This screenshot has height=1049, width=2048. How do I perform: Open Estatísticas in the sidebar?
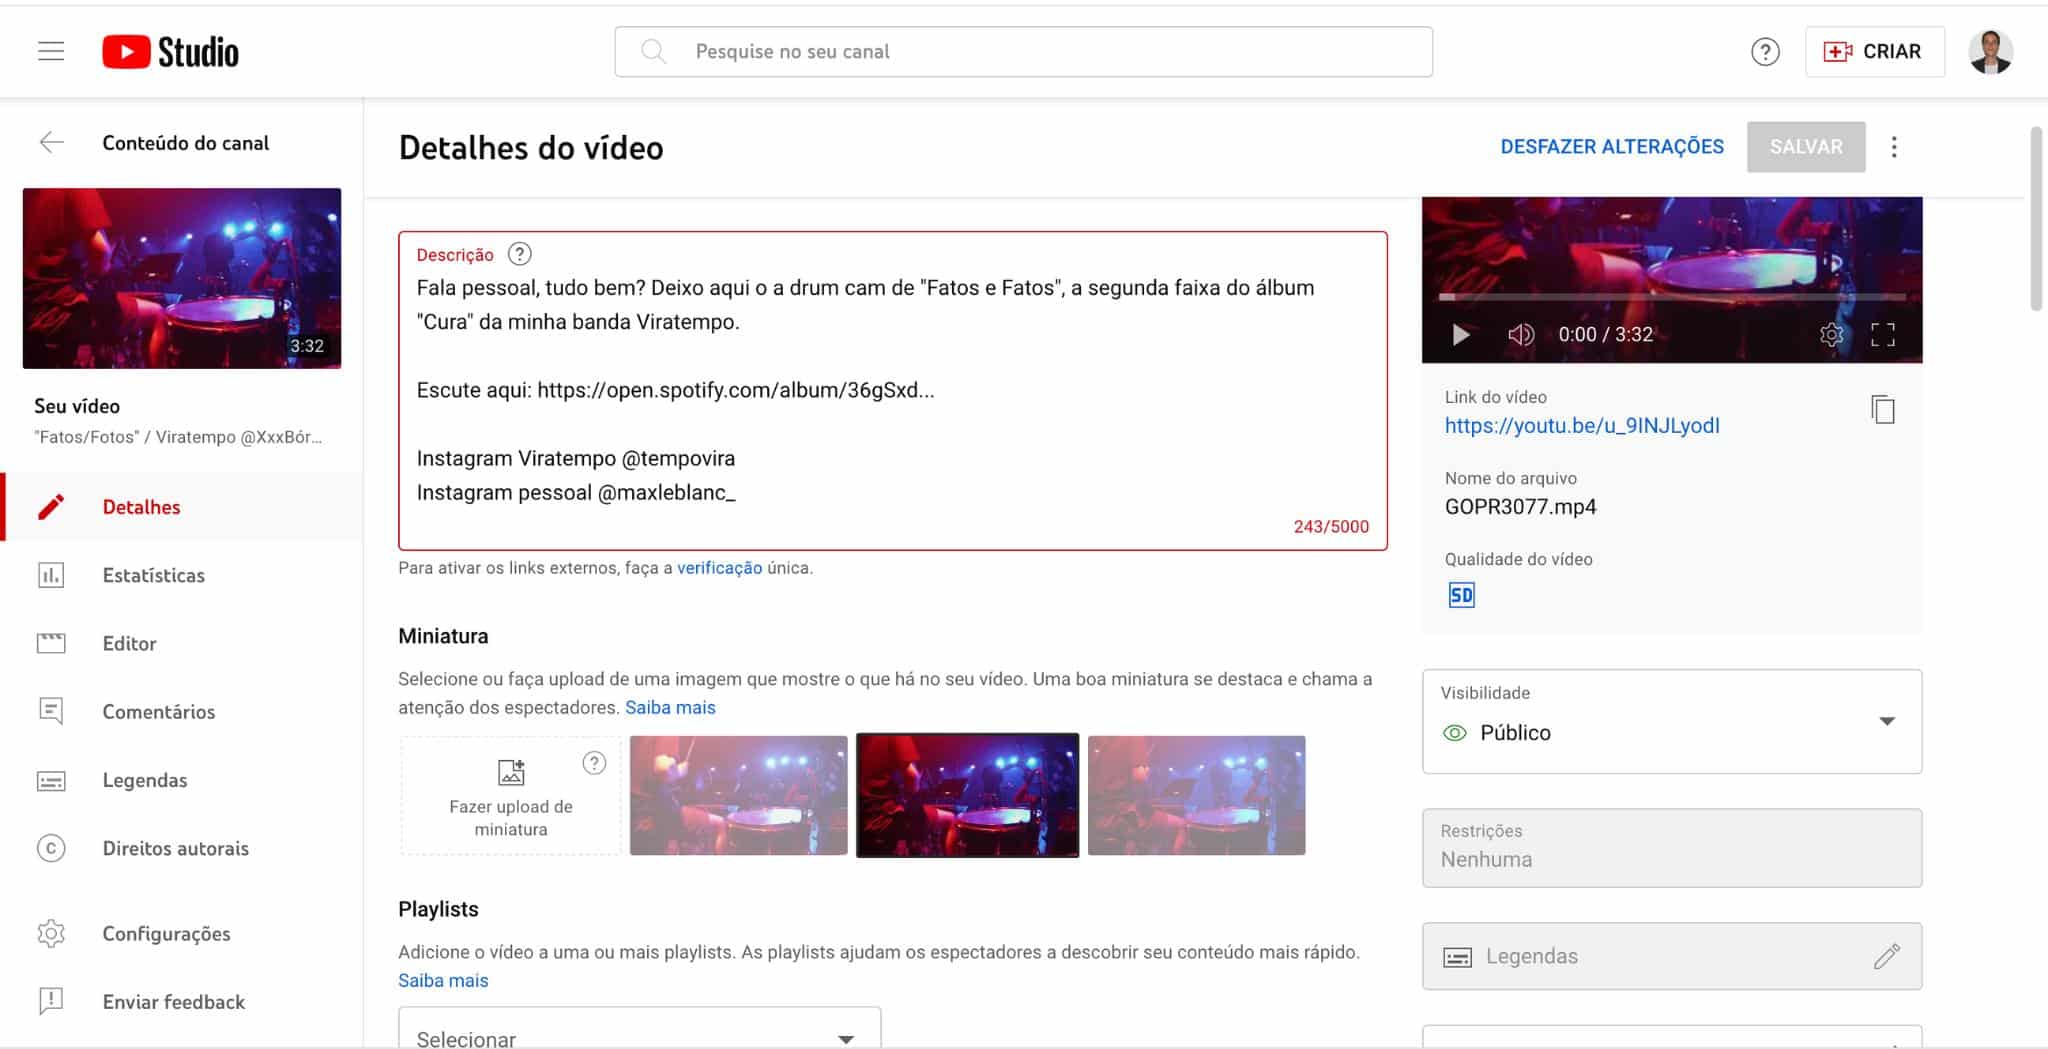(182, 575)
